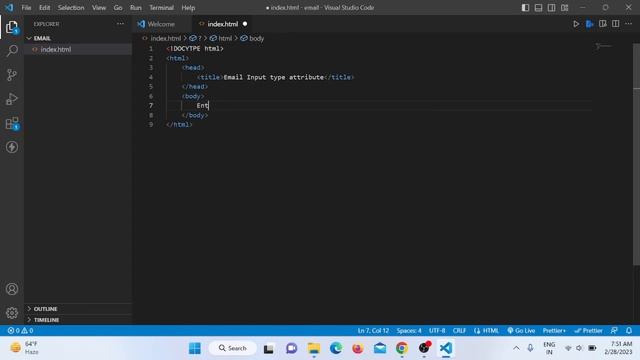Screen dimensions: 640x360
Task: Click the title text on line 4
Action: point(273,77)
